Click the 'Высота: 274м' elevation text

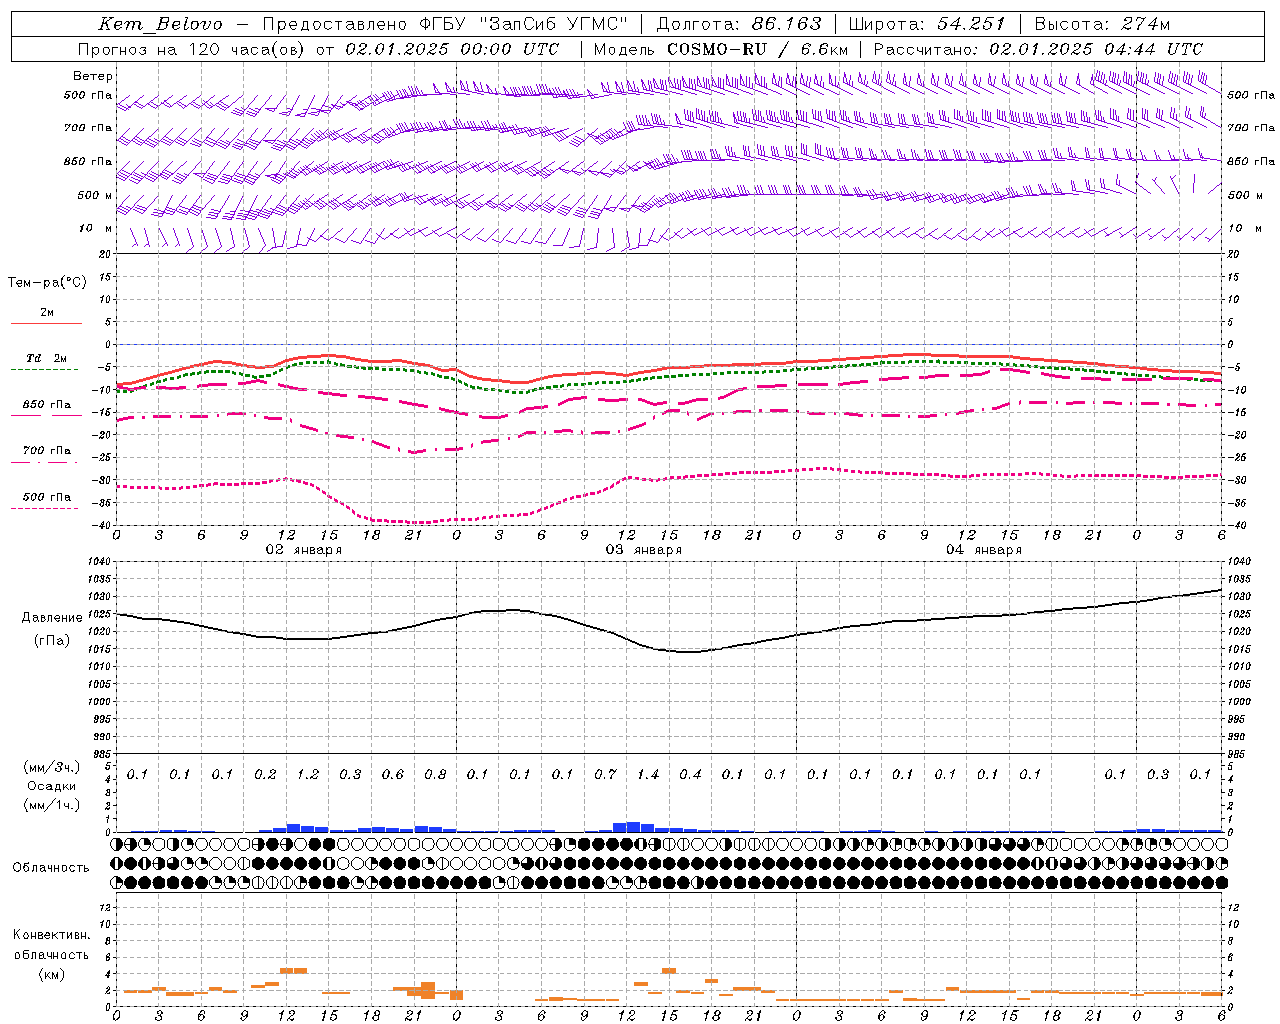click(1102, 24)
